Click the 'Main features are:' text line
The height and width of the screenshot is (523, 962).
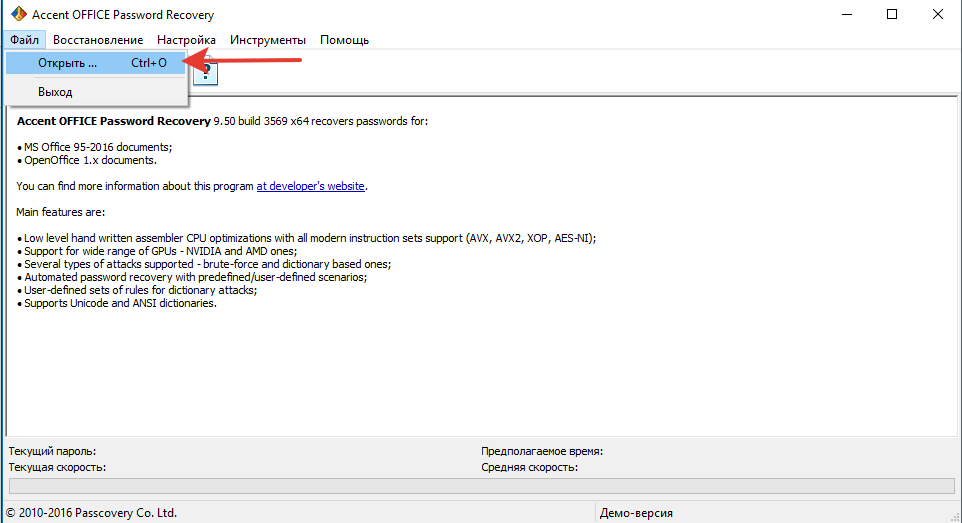coord(61,212)
